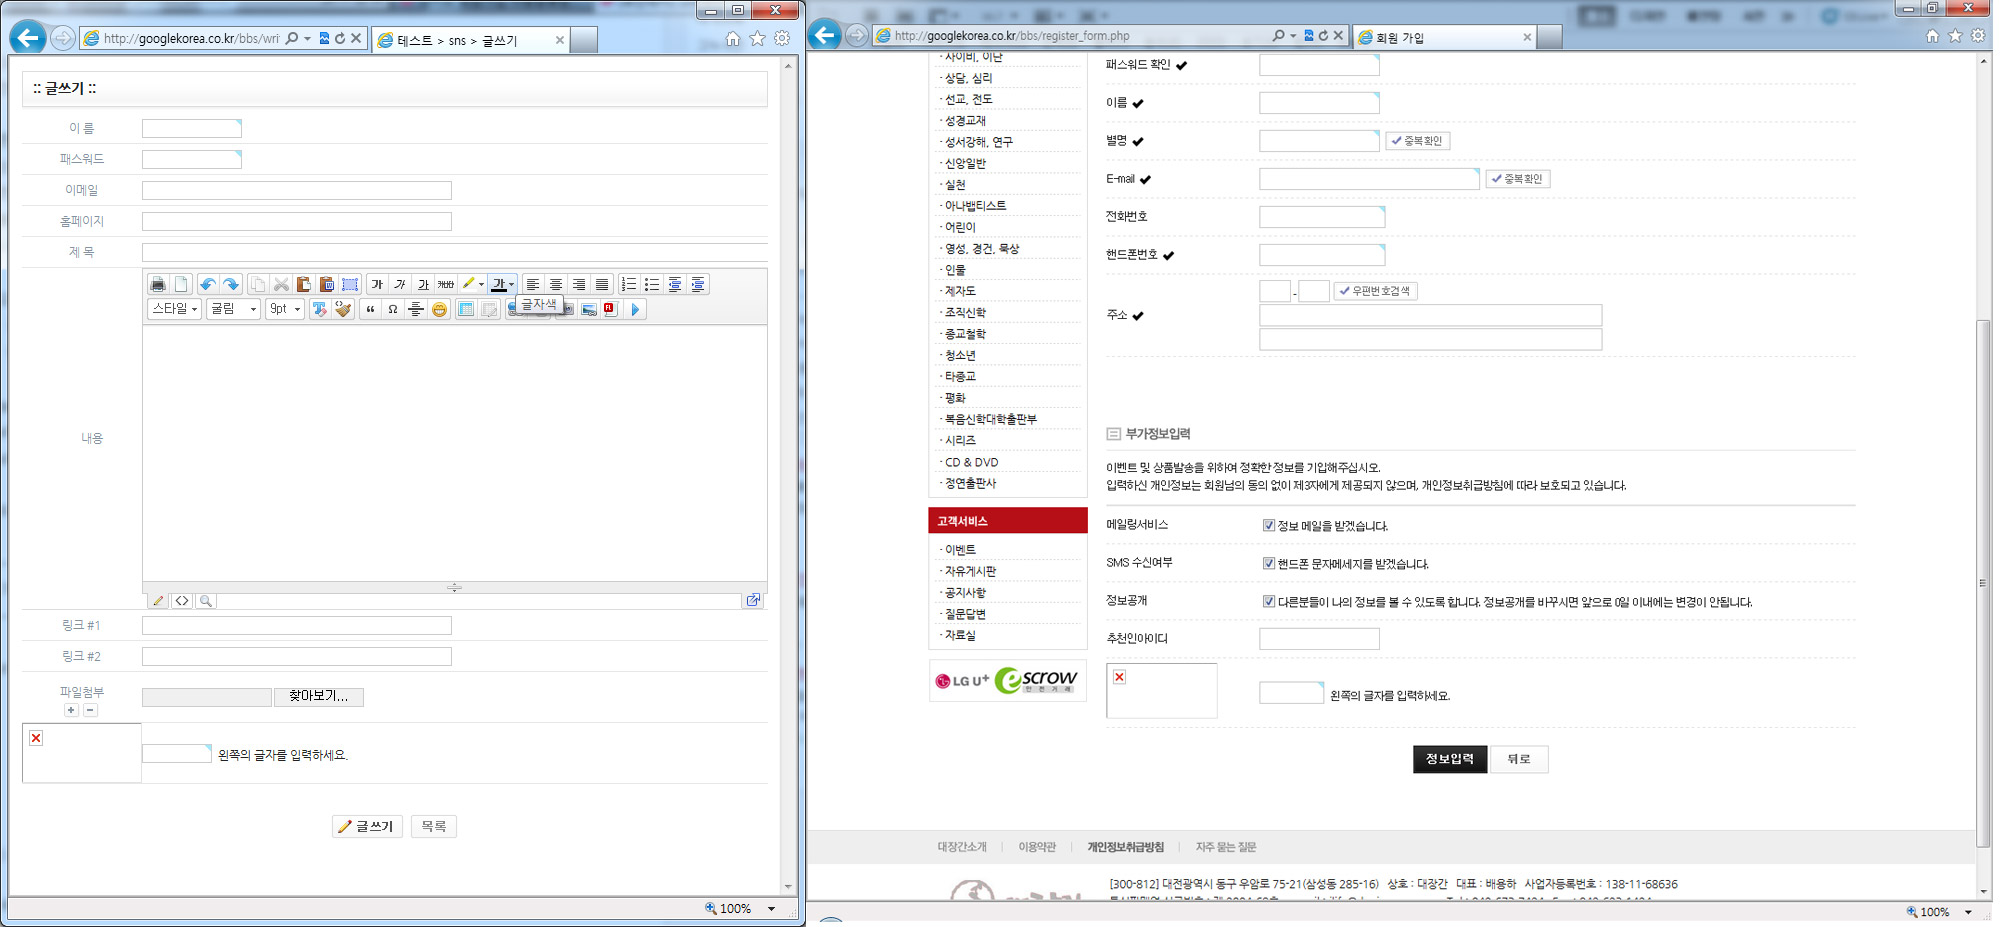
Task: Center-align text in the editor
Action: (556, 285)
